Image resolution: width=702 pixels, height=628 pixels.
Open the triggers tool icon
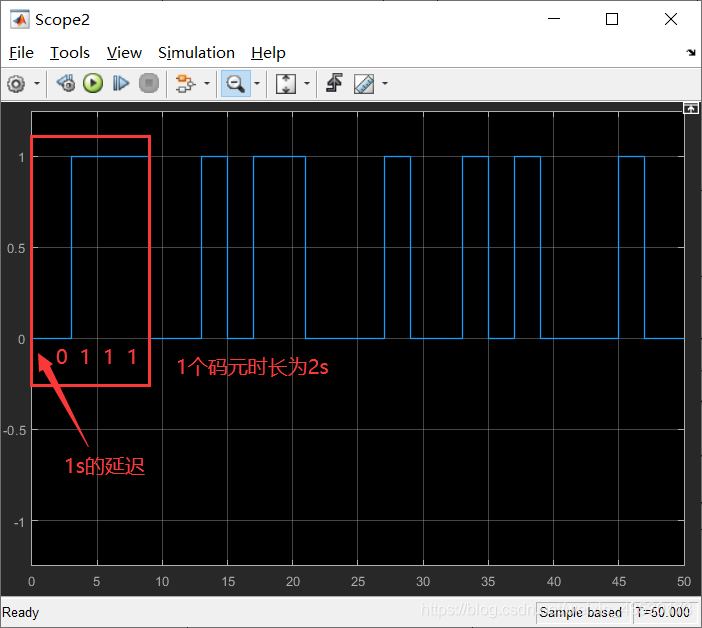[334, 83]
